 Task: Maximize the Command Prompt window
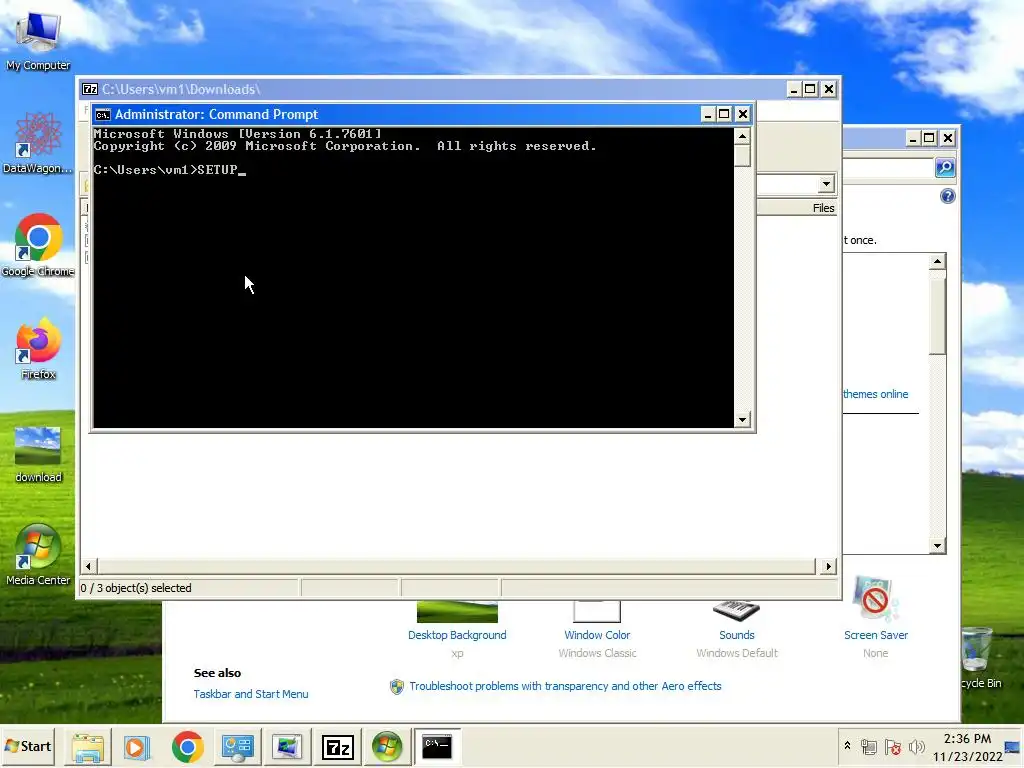(724, 114)
